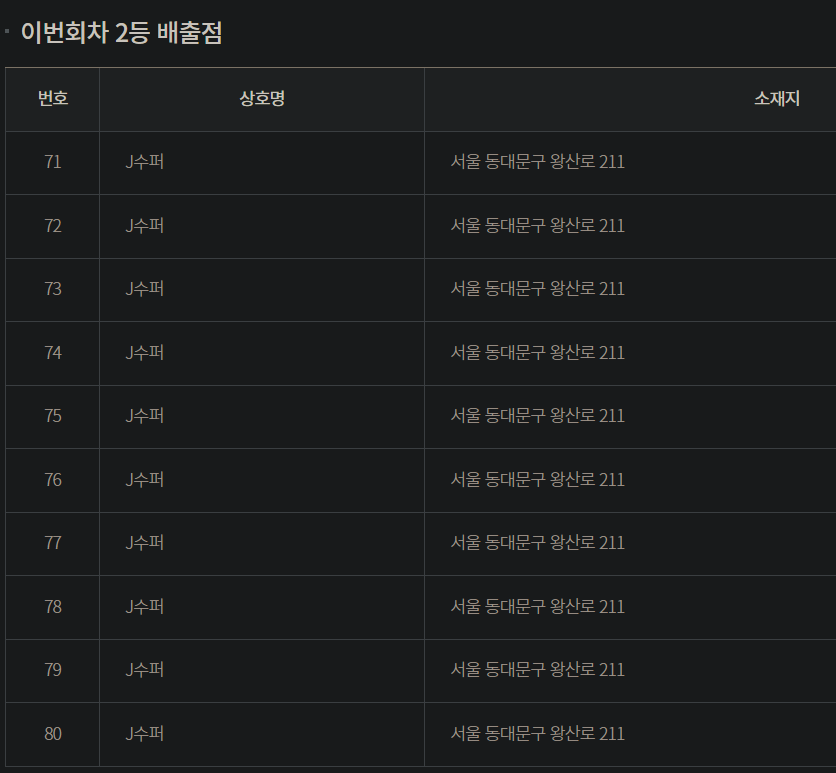Image resolution: width=836 pixels, height=773 pixels.
Task: Click J수퍼 store name in row 71
Action: coord(145,162)
